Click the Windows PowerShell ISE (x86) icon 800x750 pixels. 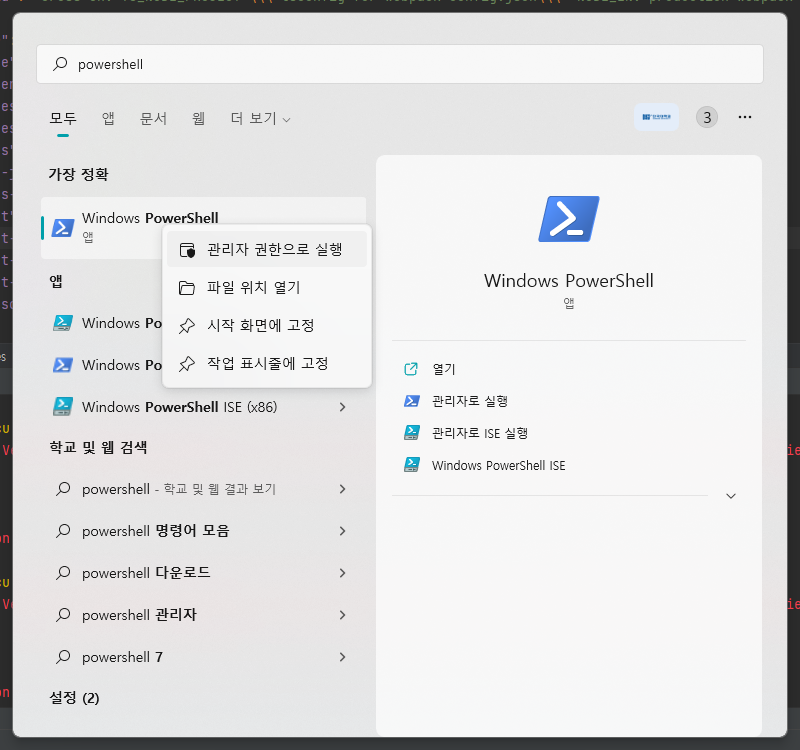(x=63, y=407)
